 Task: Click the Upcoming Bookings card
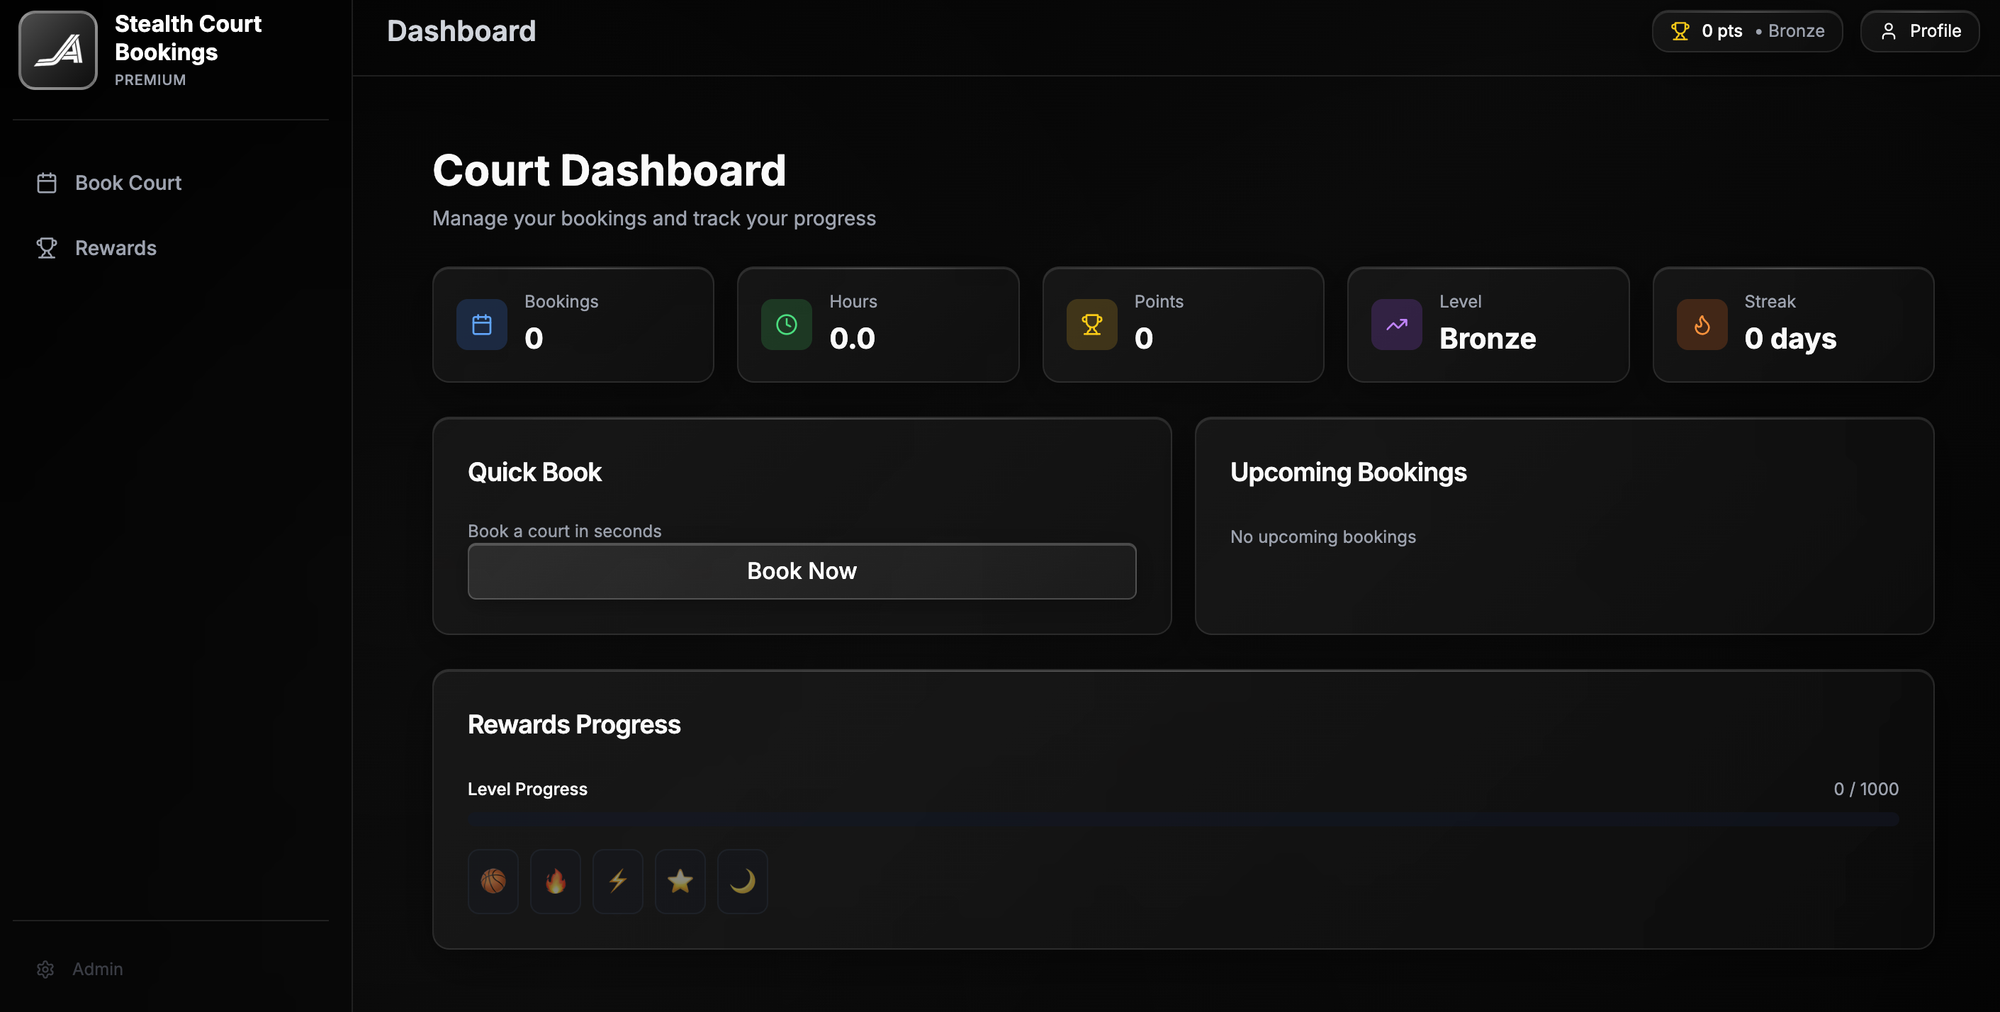pos(1564,526)
